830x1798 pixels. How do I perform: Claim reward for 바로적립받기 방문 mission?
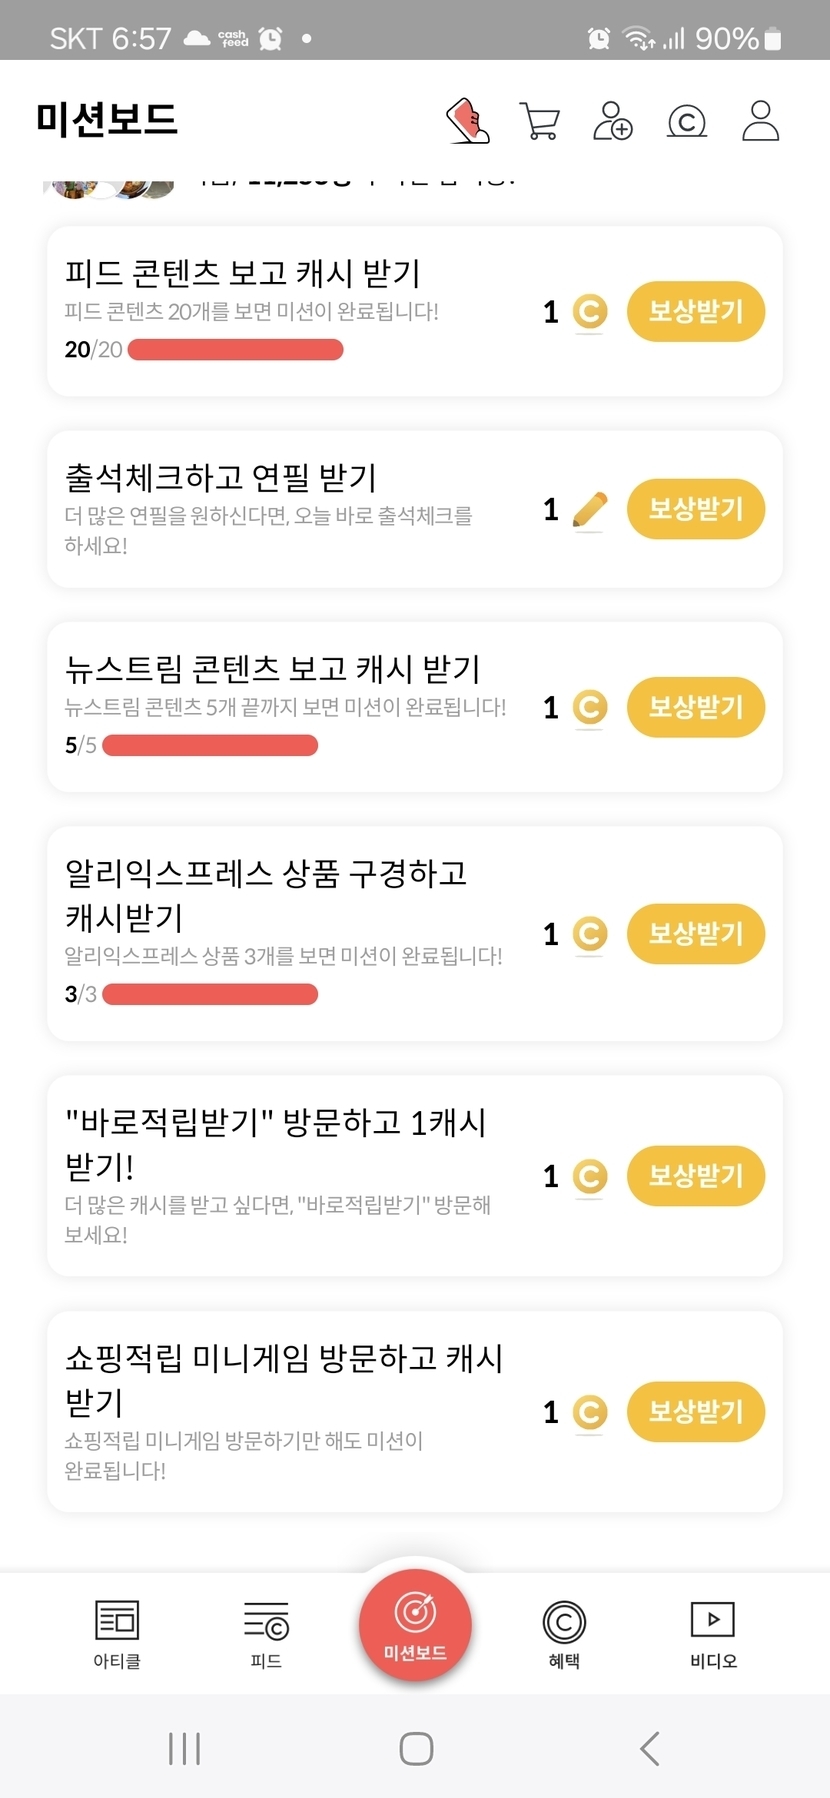click(696, 1176)
